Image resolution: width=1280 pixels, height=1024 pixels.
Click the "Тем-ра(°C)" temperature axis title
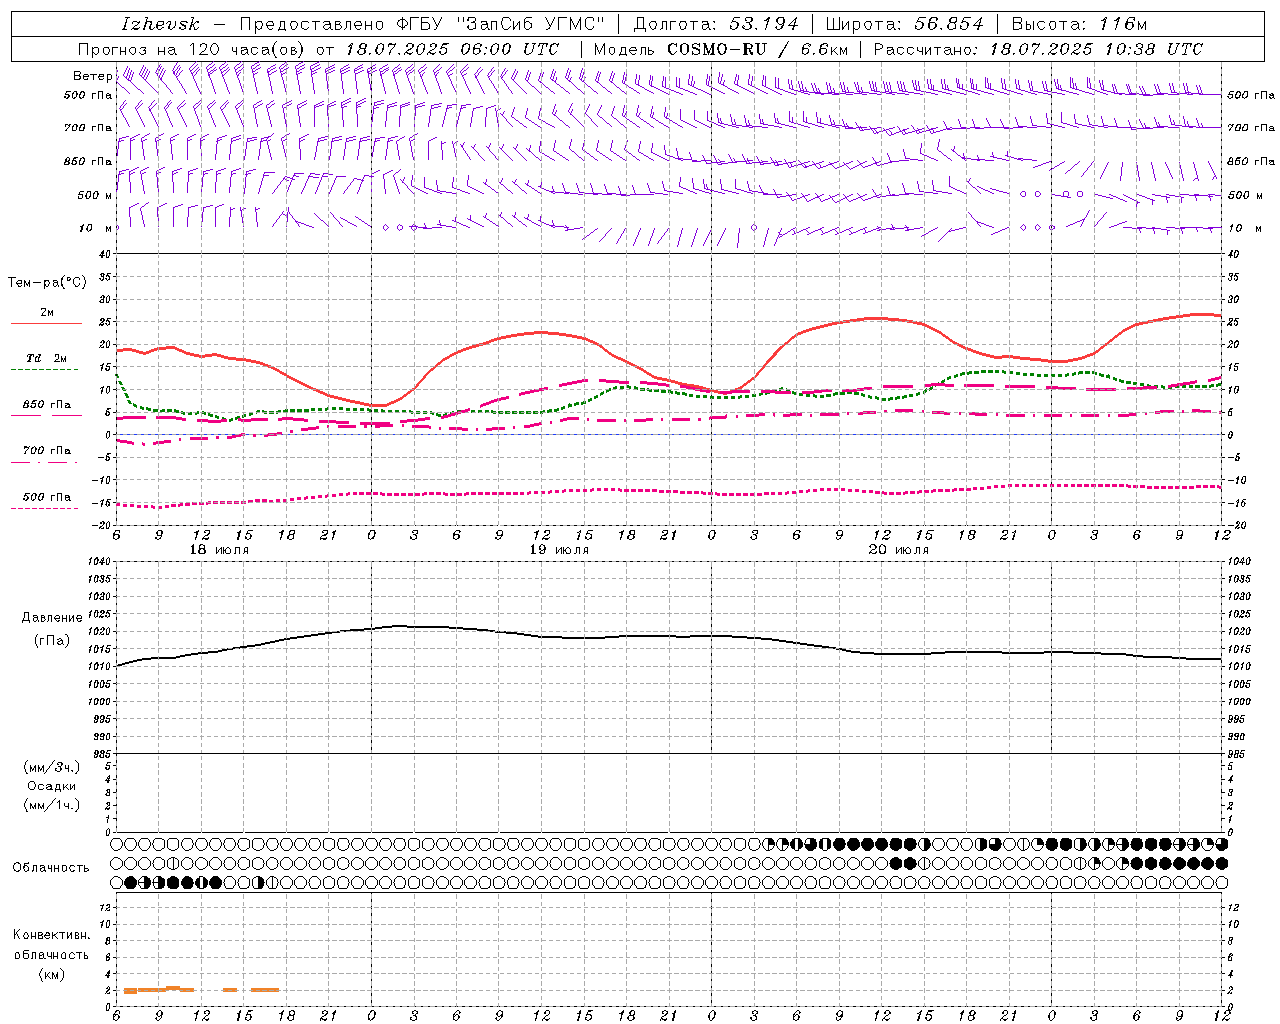(x=47, y=283)
